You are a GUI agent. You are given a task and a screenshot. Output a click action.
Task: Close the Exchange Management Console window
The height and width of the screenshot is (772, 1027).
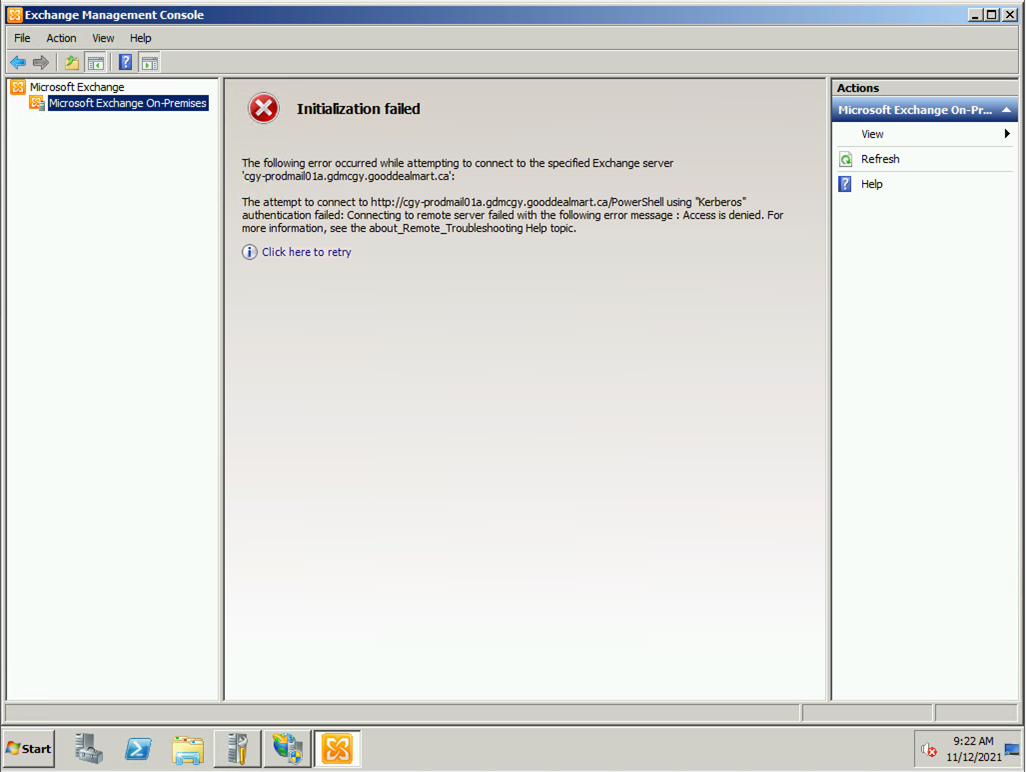pyautogui.click(x=1010, y=14)
